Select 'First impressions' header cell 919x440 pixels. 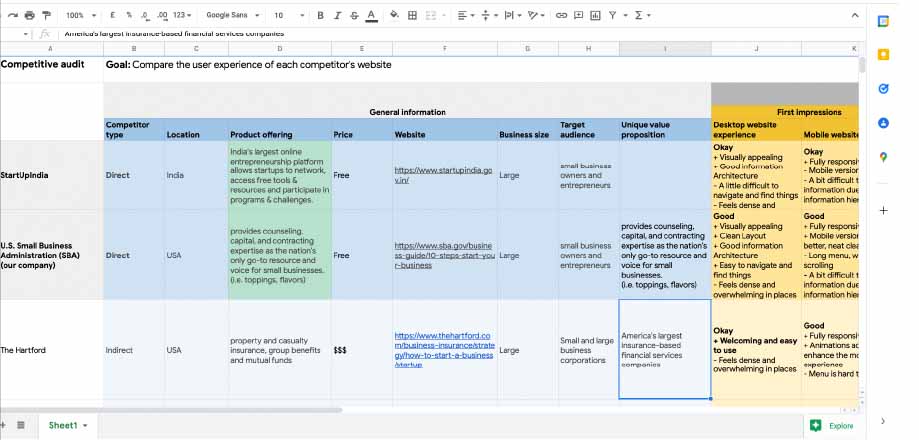[785, 112]
